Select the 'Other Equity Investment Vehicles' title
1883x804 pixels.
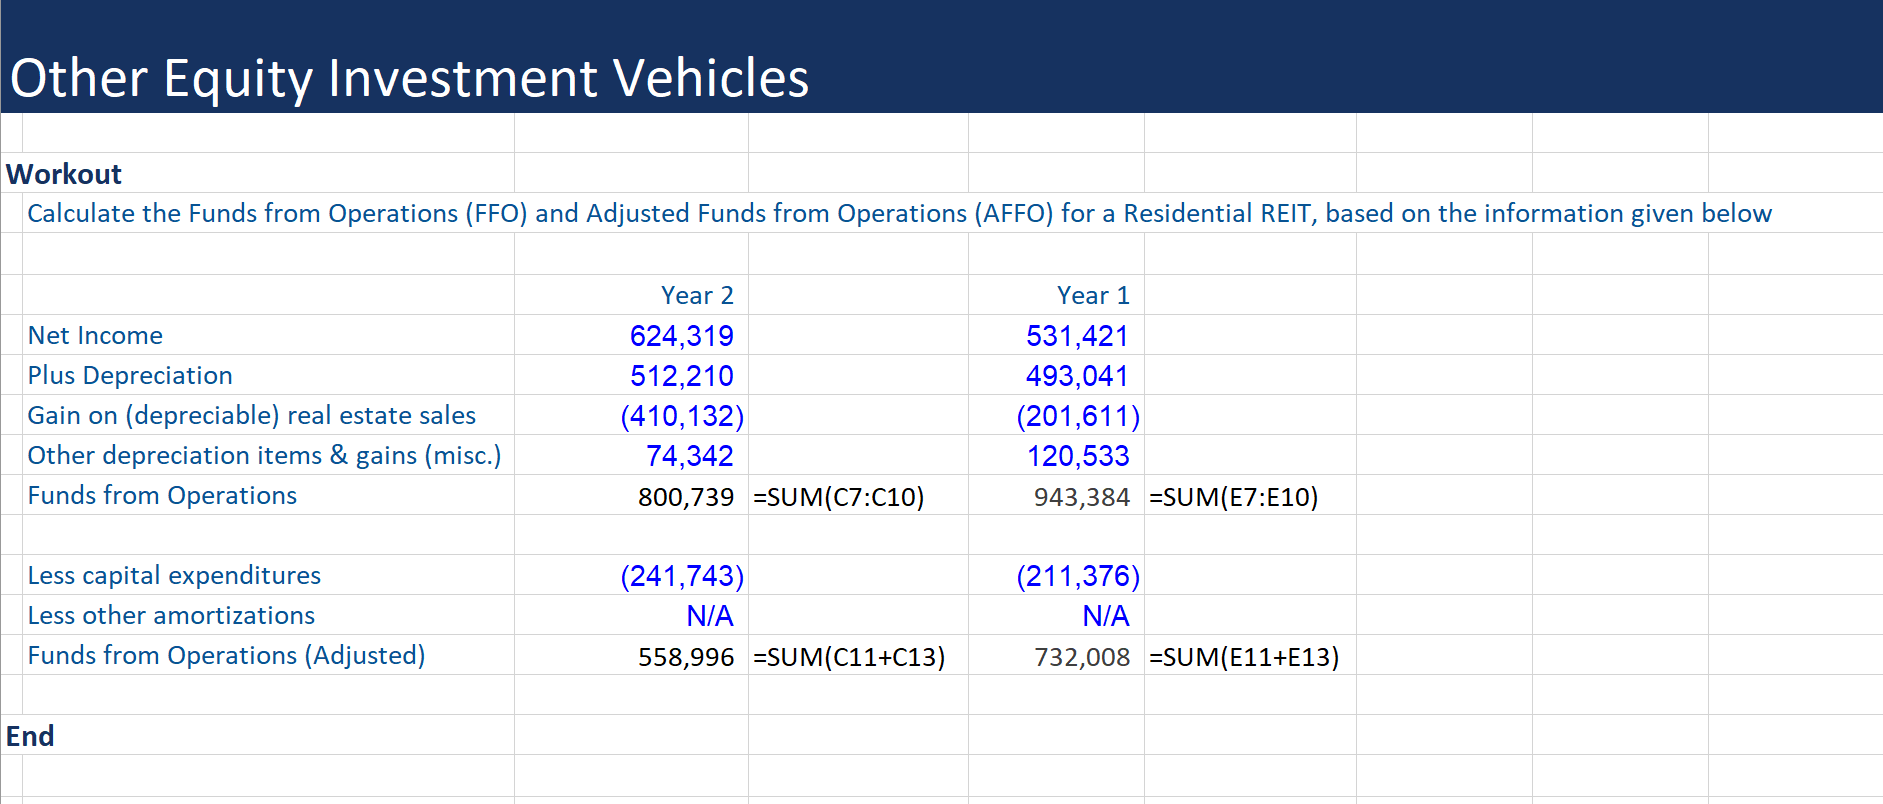click(409, 79)
